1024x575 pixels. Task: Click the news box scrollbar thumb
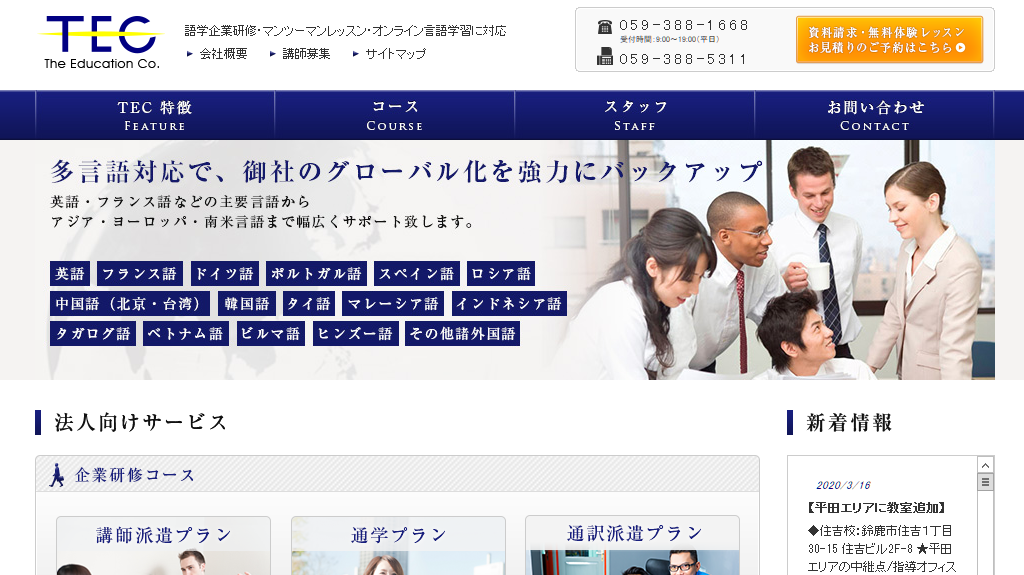pos(985,482)
